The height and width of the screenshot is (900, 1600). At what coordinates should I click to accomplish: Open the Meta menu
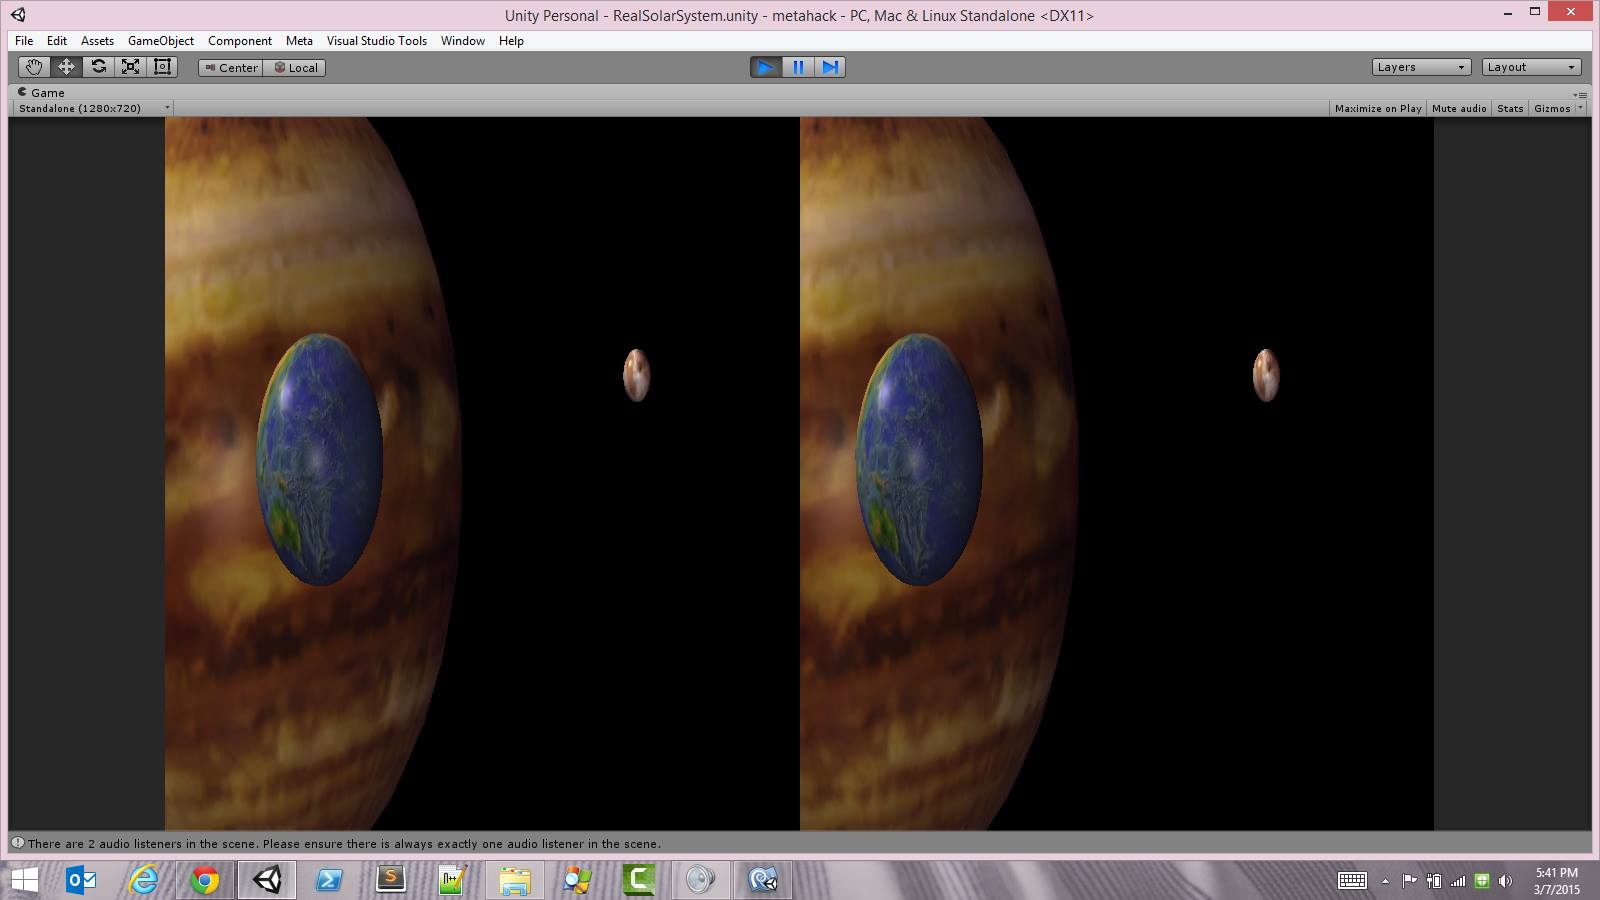coord(299,41)
